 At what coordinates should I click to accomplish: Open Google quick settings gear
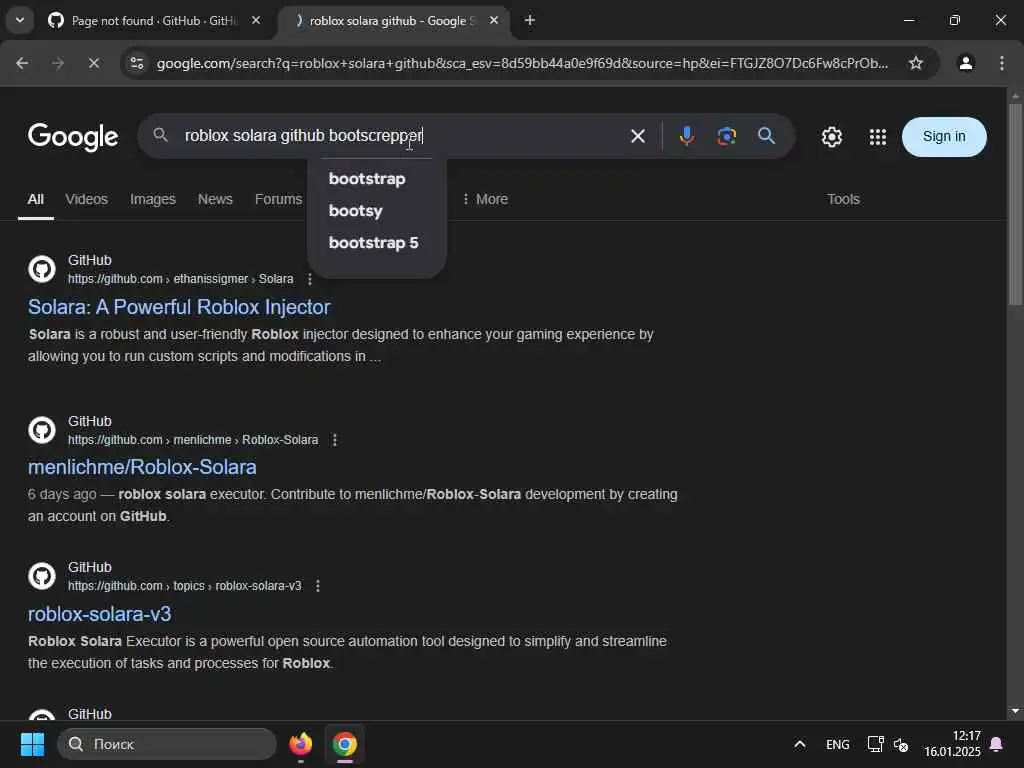pos(831,136)
